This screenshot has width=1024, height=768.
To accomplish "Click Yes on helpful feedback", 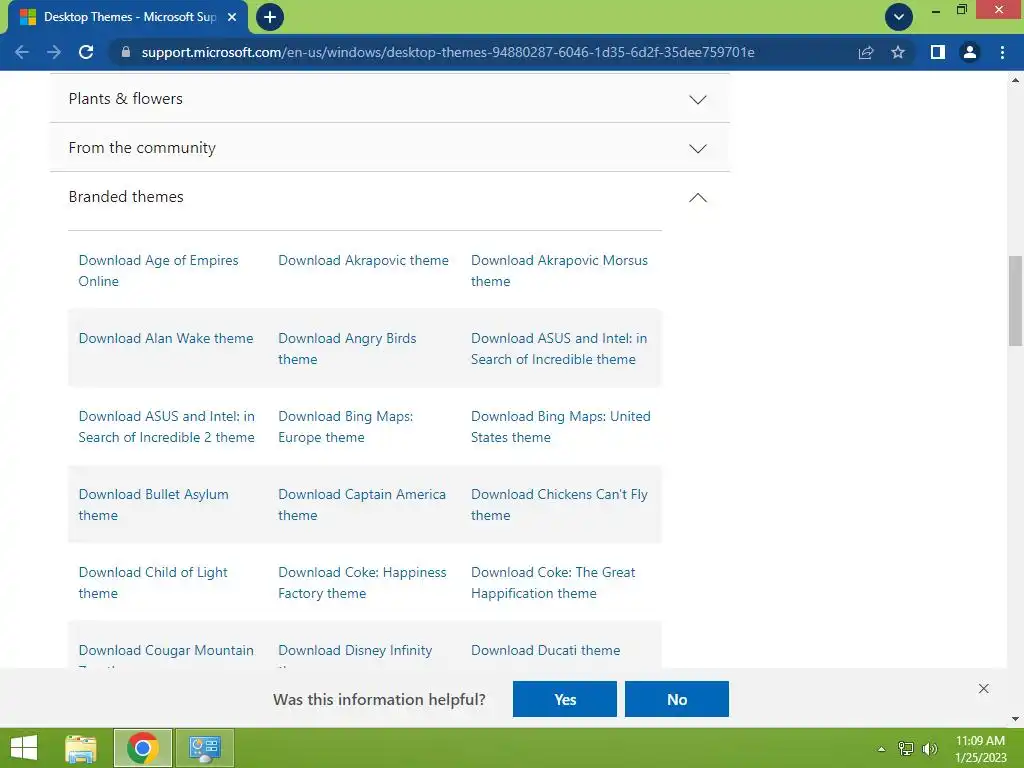I will coord(565,699).
